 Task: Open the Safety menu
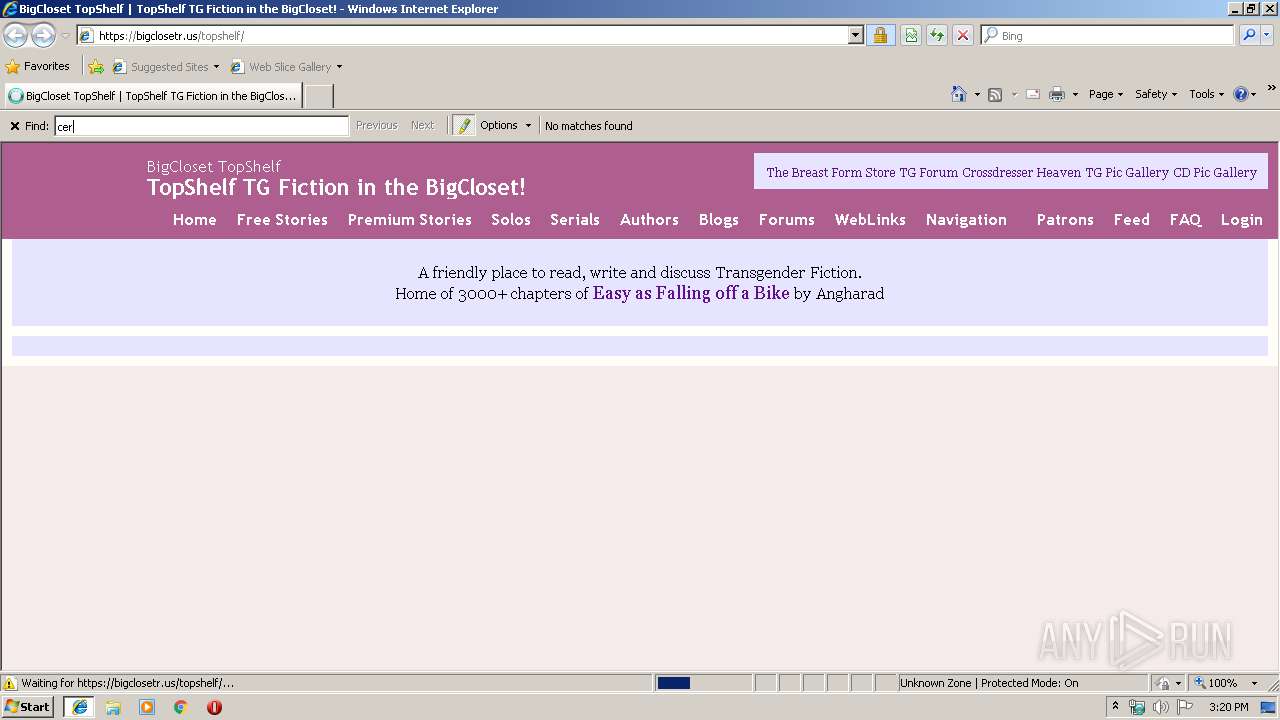click(x=1156, y=94)
